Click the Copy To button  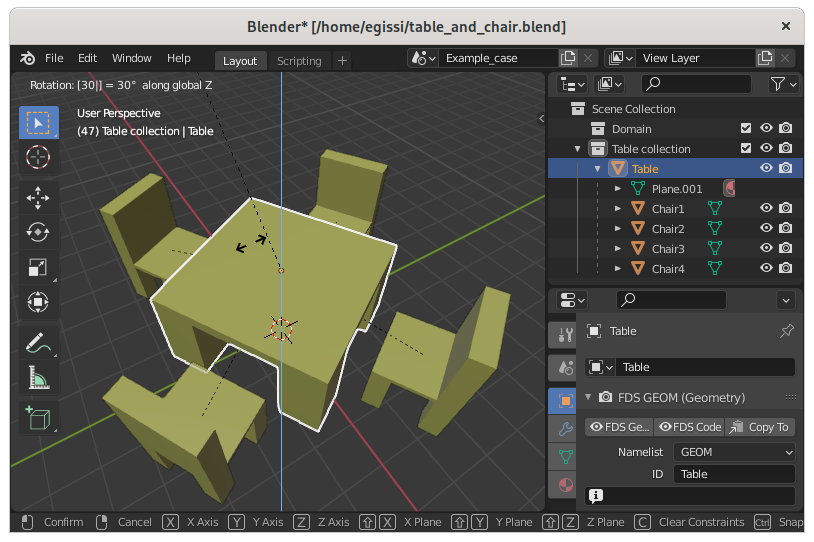click(x=760, y=427)
